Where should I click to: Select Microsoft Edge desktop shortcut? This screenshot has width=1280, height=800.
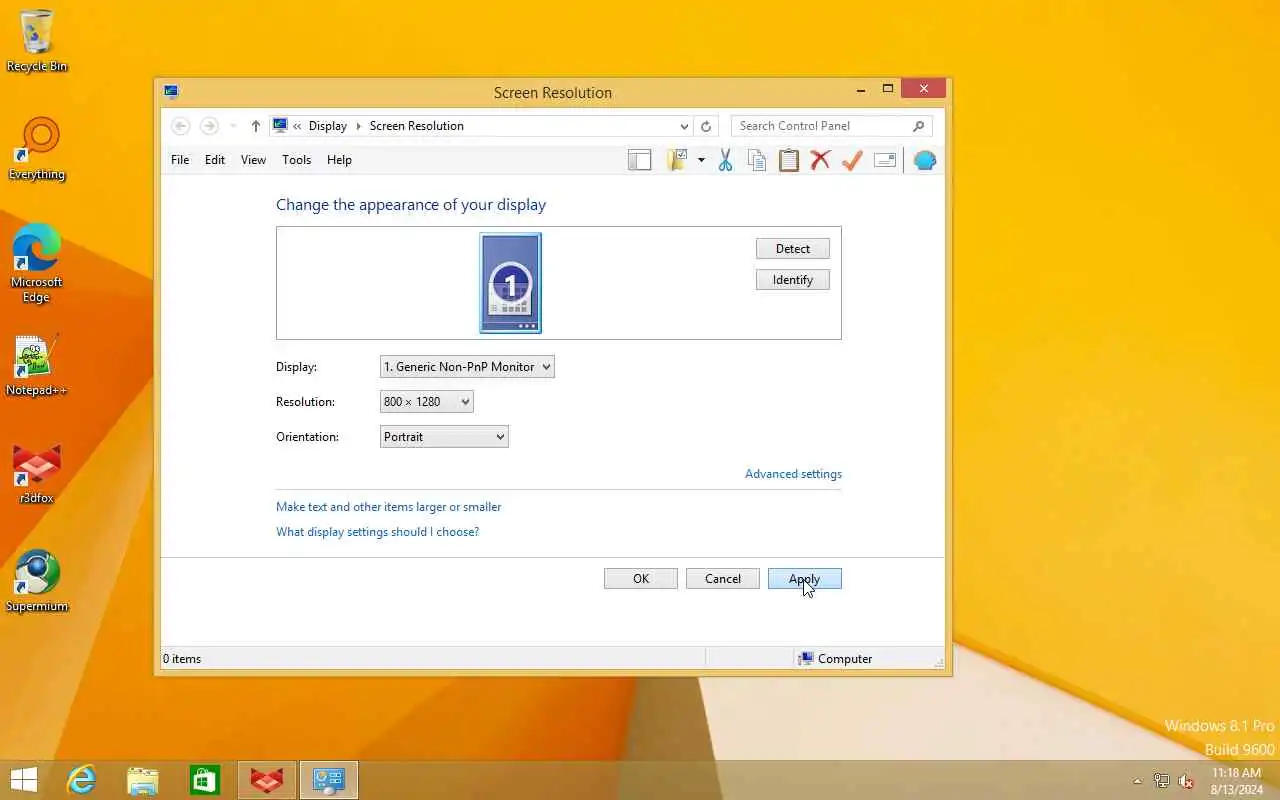(37, 263)
